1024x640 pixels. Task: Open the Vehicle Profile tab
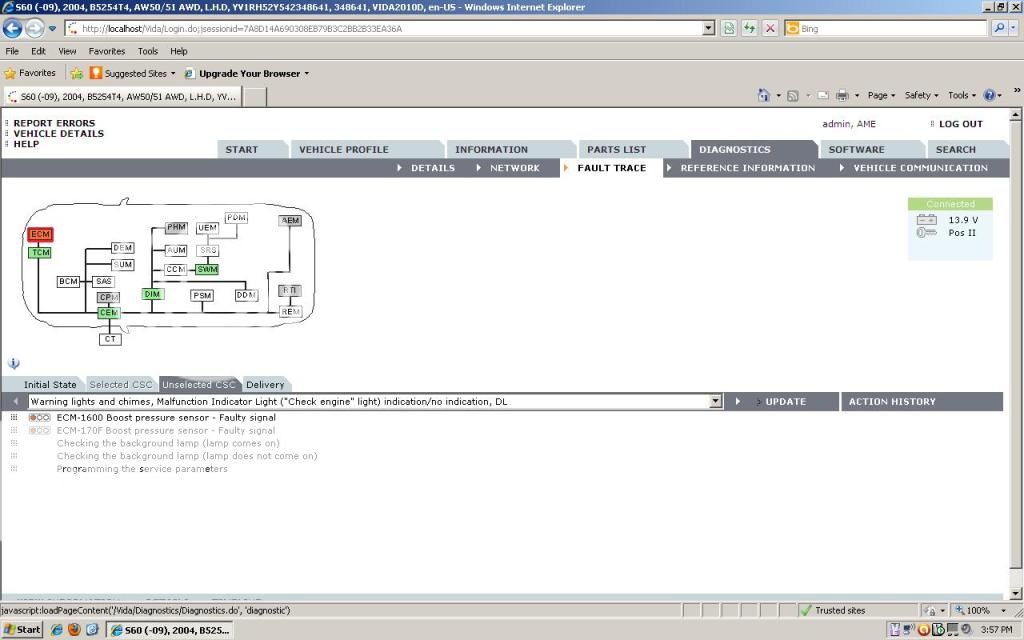click(343, 150)
